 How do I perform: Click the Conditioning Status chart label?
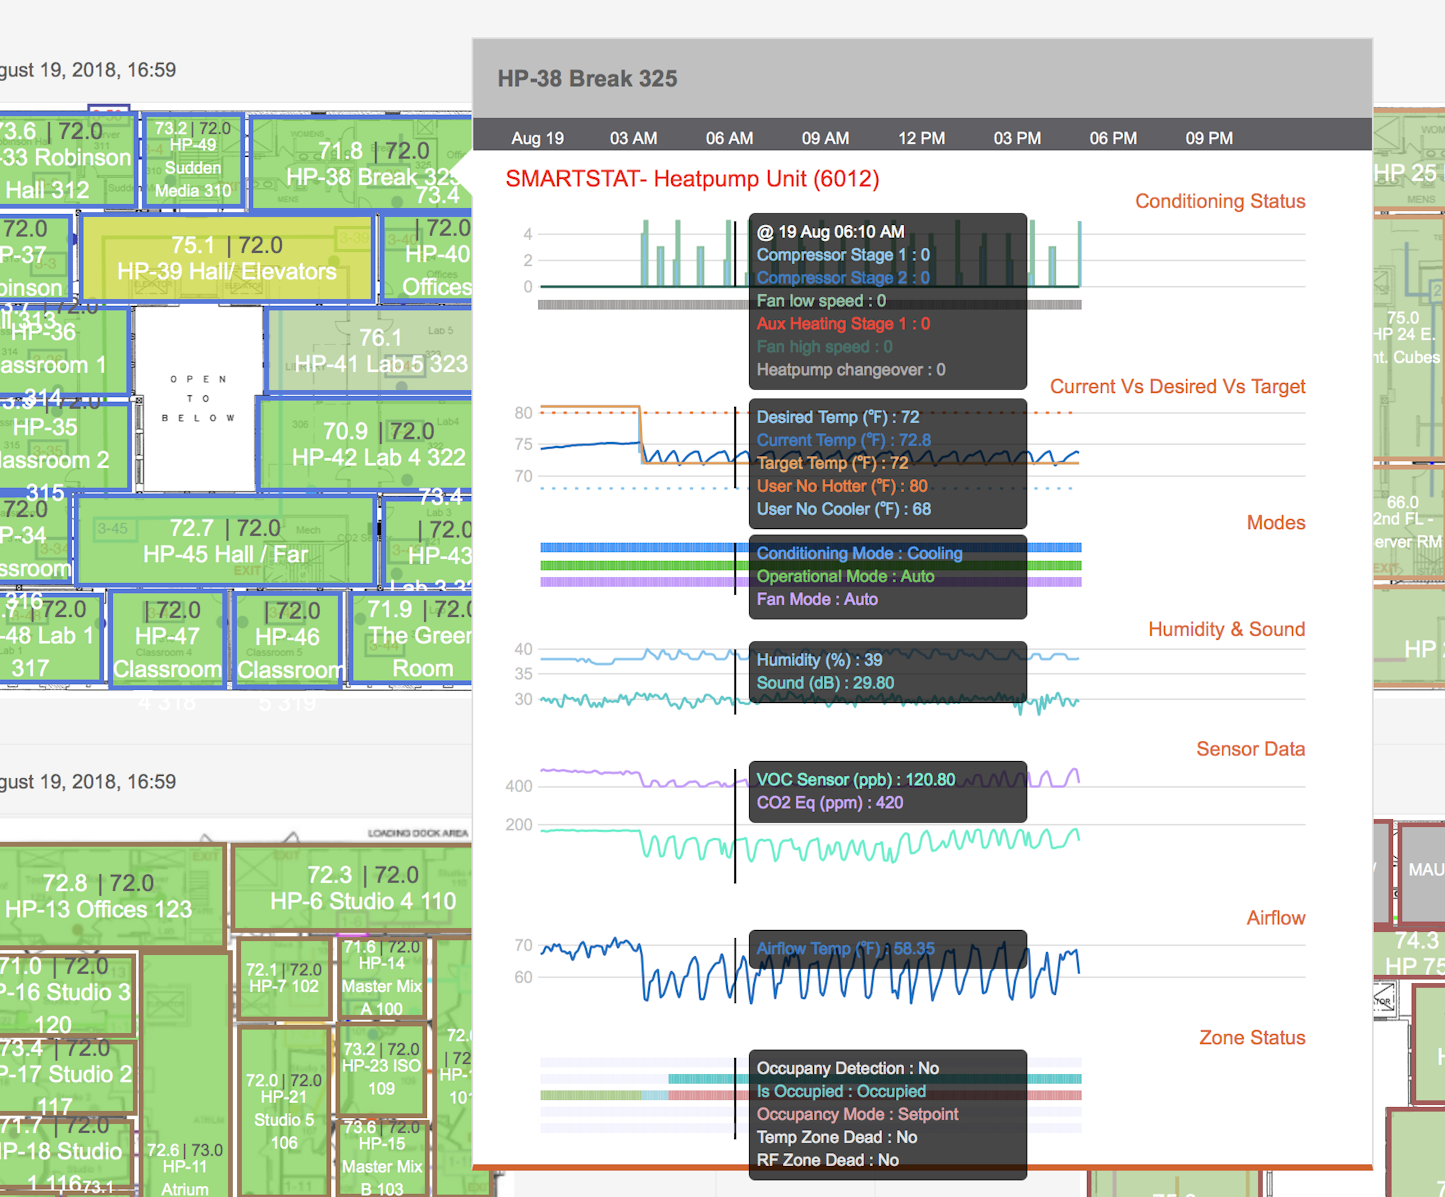pyautogui.click(x=1219, y=201)
